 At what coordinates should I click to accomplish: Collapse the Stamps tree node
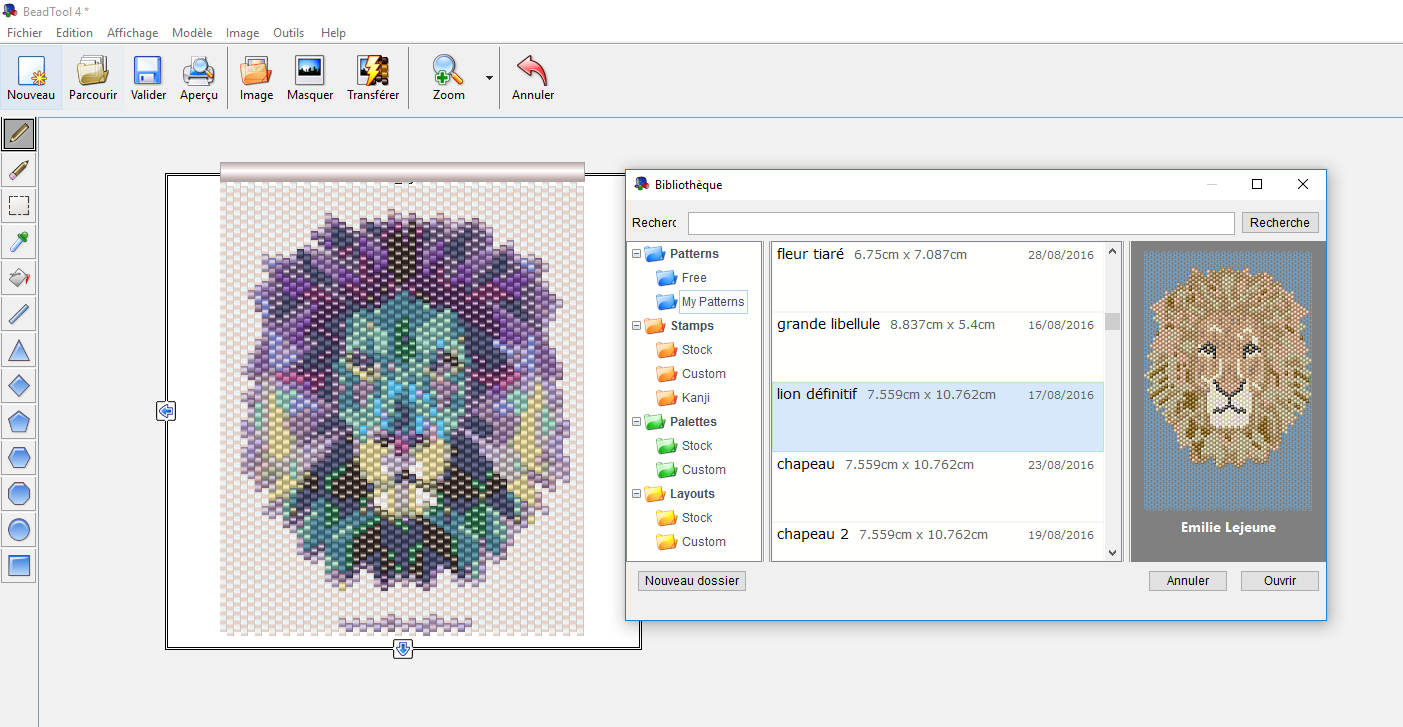coord(637,326)
